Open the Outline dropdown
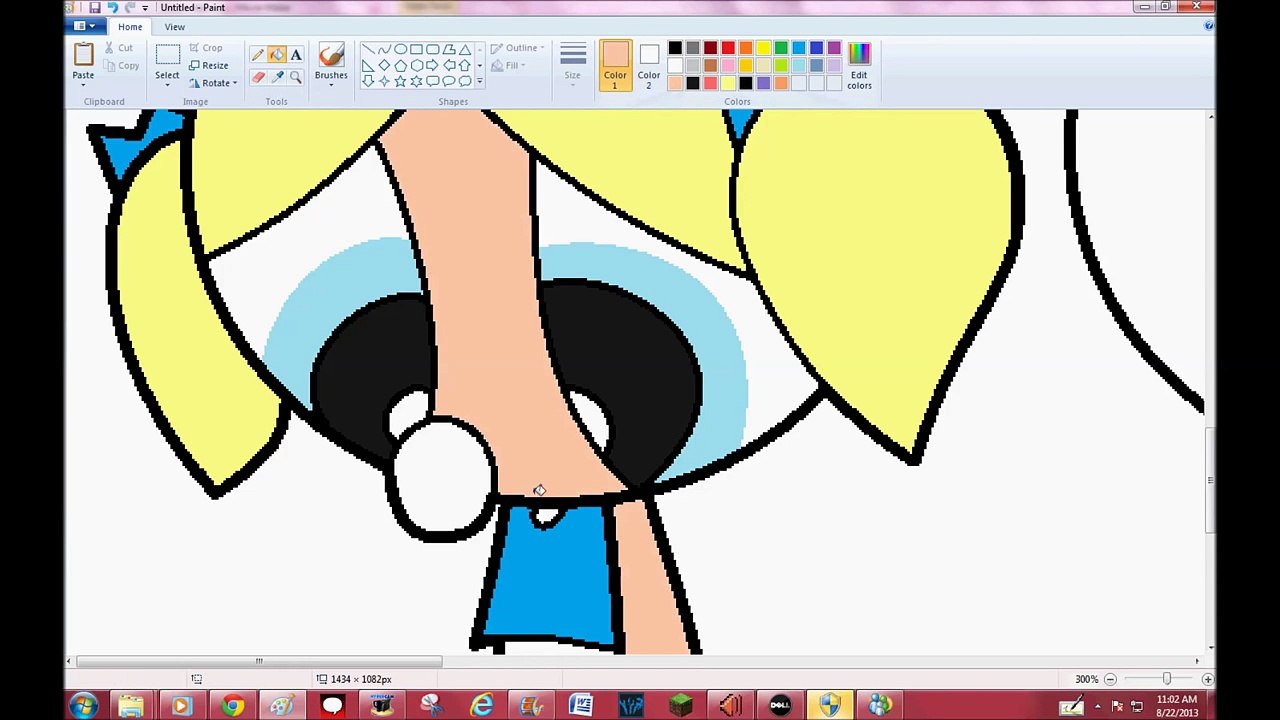This screenshot has width=1280, height=720. (x=517, y=48)
